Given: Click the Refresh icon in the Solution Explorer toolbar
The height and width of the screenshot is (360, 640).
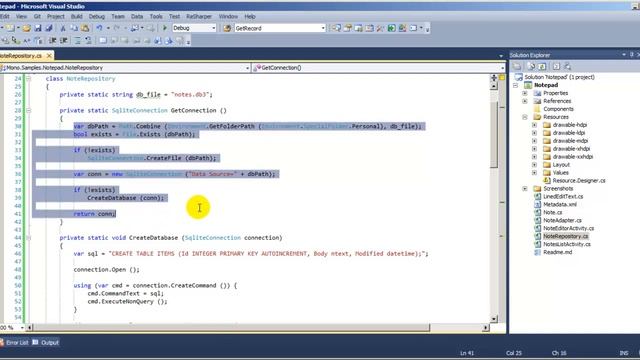Looking at the screenshot, I should pyautogui.click(x=542, y=66).
